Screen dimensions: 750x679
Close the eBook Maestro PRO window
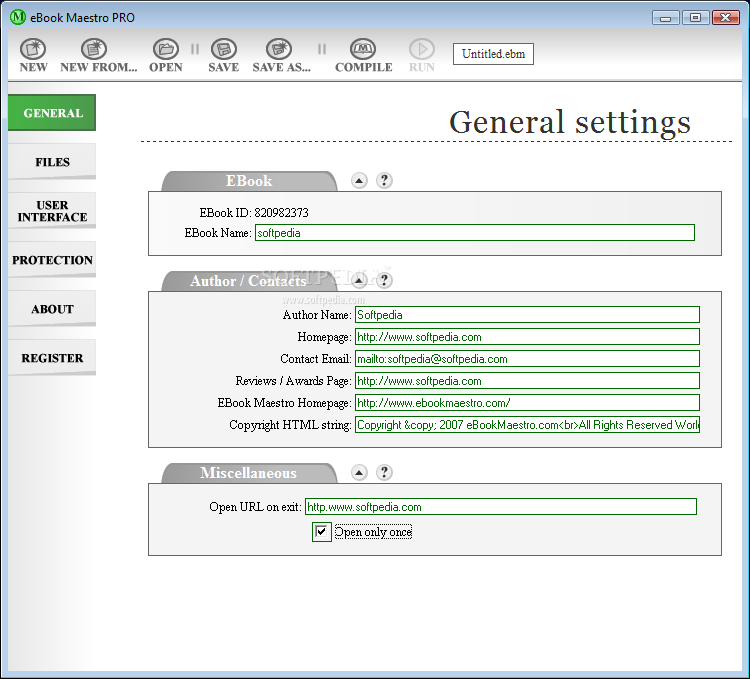click(x=726, y=18)
